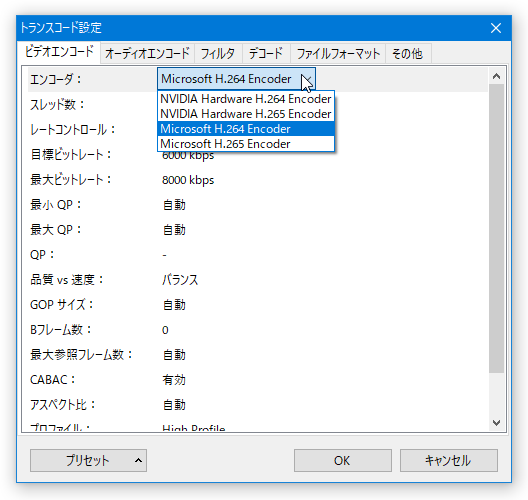
Task: Select the エンコーダ row label
Action: pos(56,79)
